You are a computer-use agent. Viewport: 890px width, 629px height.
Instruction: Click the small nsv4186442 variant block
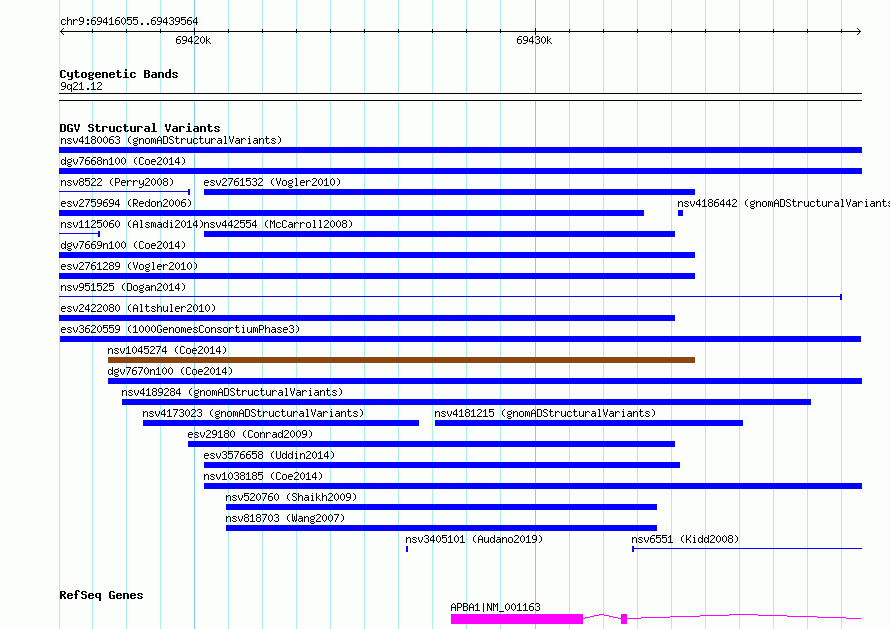[680, 213]
